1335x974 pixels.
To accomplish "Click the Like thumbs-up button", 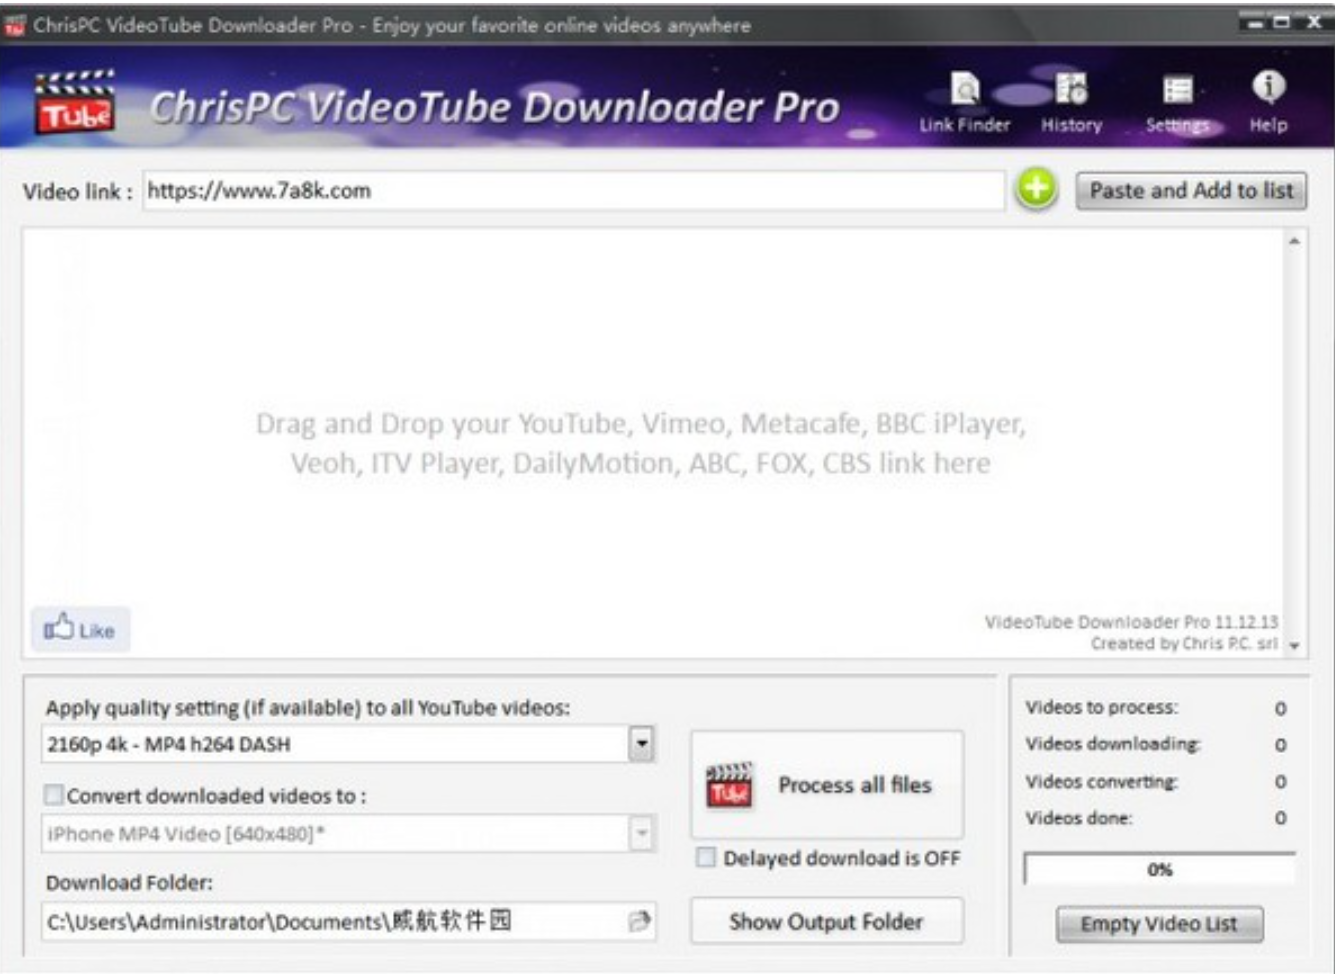I will (x=80, y=629).
